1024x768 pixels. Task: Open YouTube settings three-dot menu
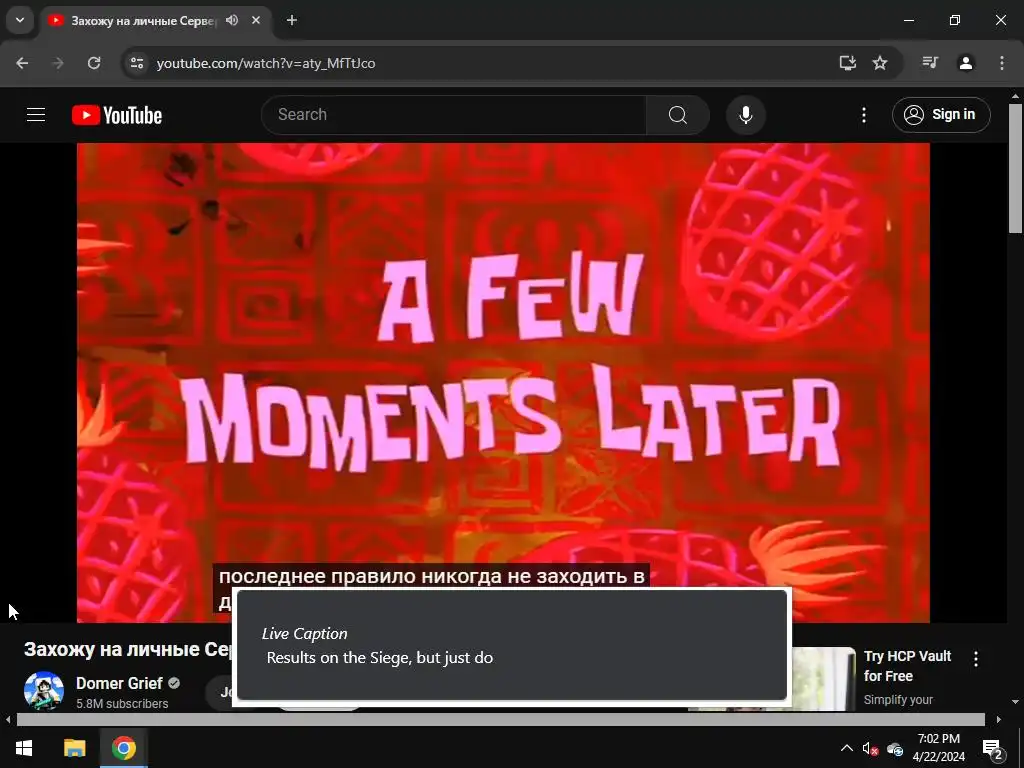tap(864, 115)
